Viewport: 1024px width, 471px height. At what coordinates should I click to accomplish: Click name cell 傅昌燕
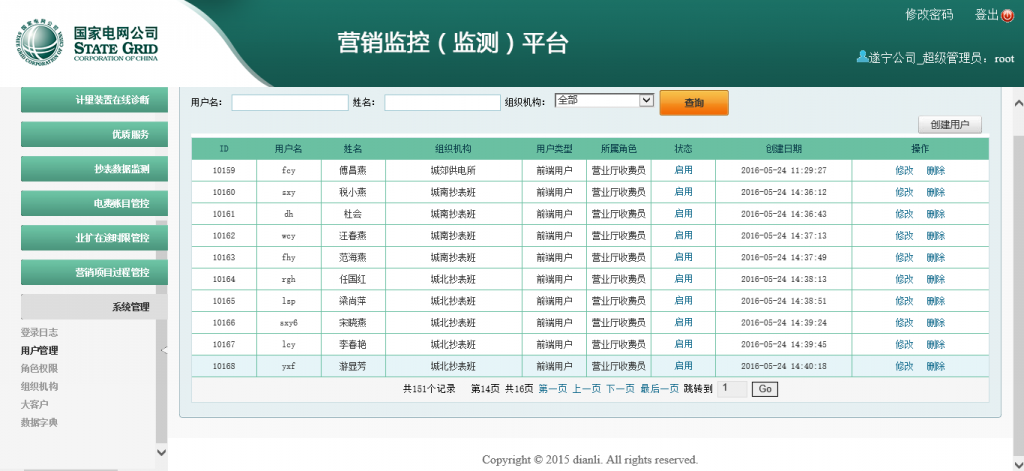[353, 171]
